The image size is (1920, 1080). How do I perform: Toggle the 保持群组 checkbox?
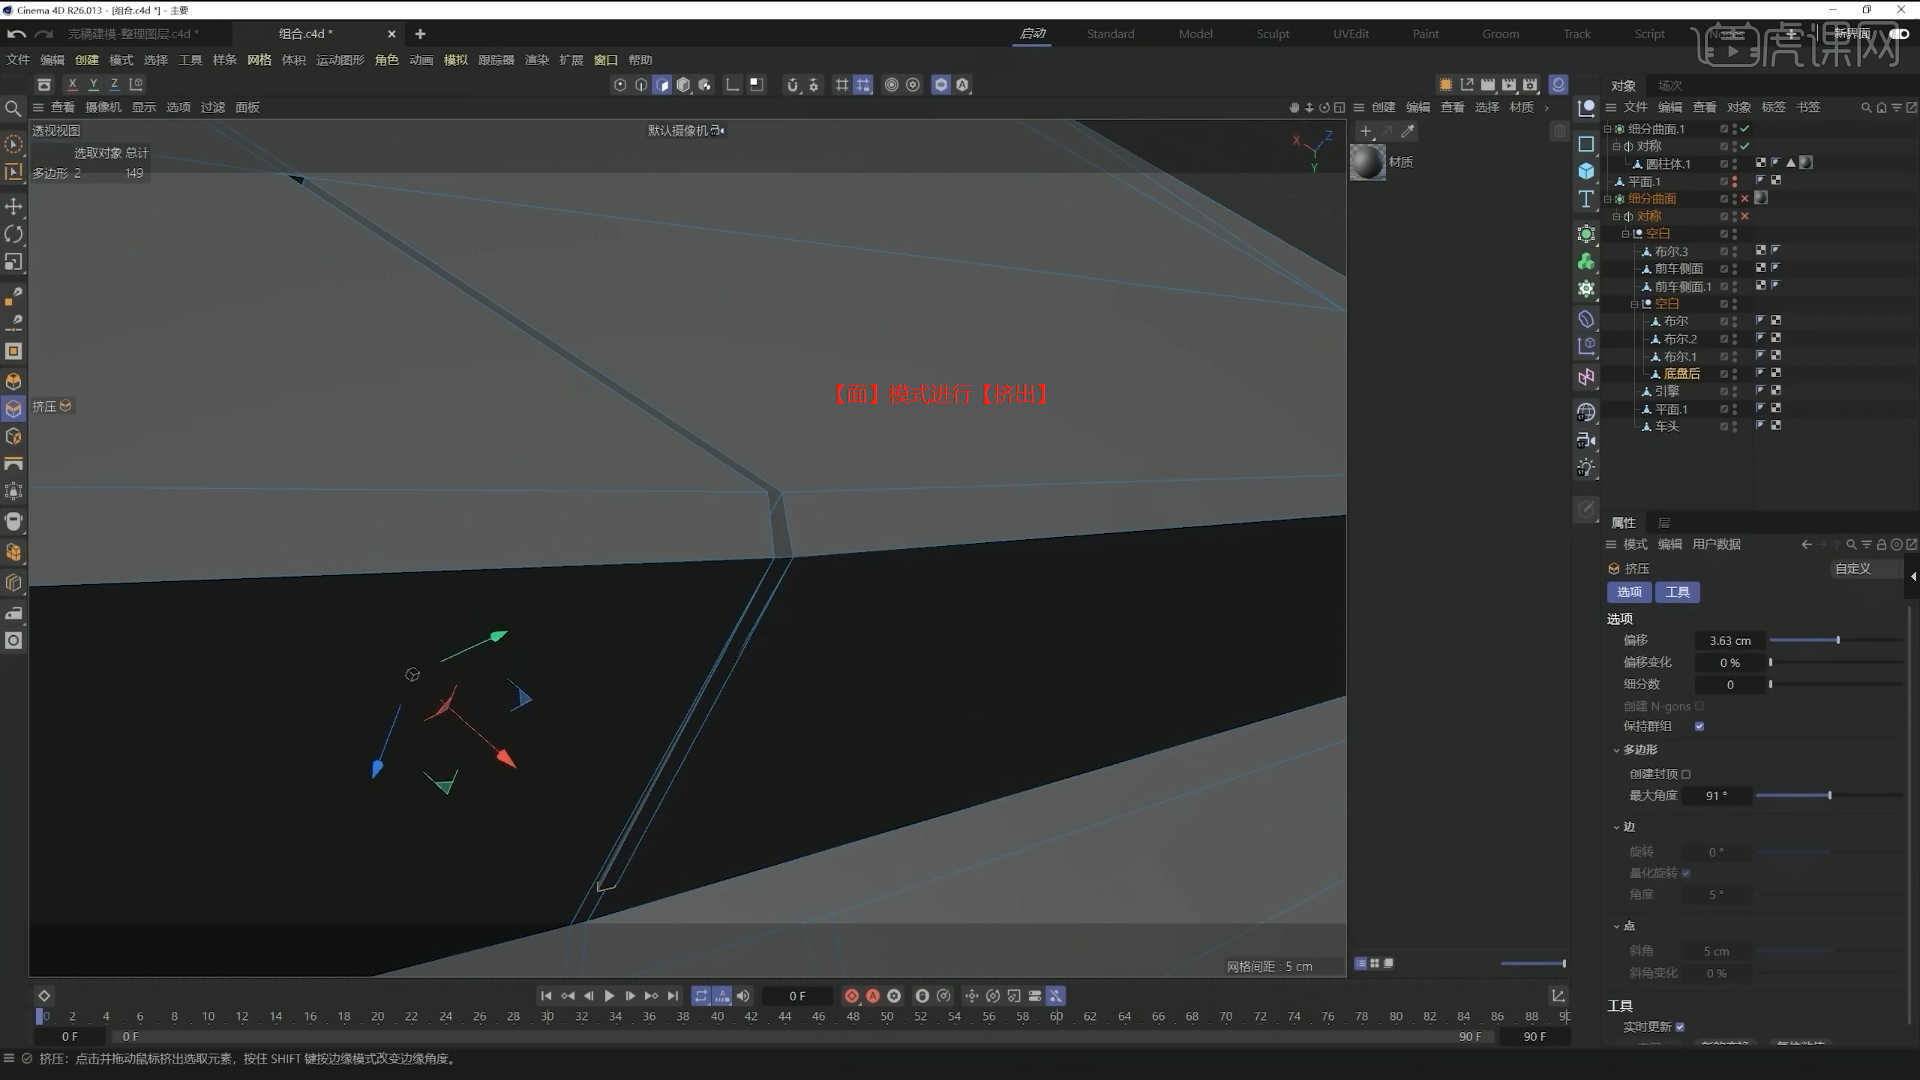point(1699,727)
